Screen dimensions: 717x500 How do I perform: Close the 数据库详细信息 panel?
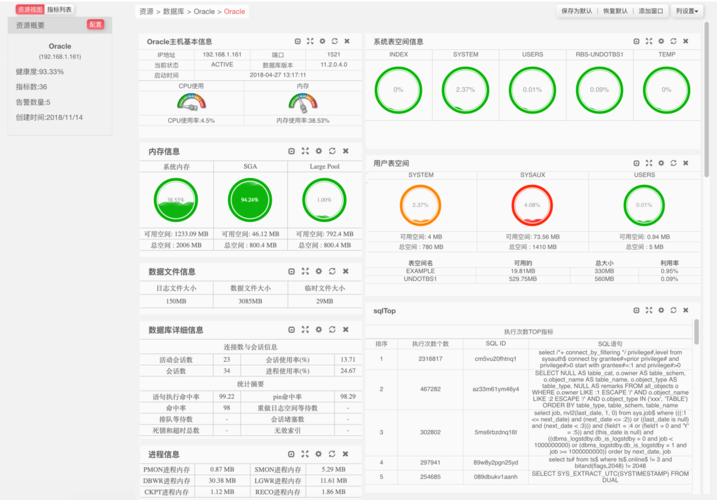pyautogui.click(x=346, y=329)
